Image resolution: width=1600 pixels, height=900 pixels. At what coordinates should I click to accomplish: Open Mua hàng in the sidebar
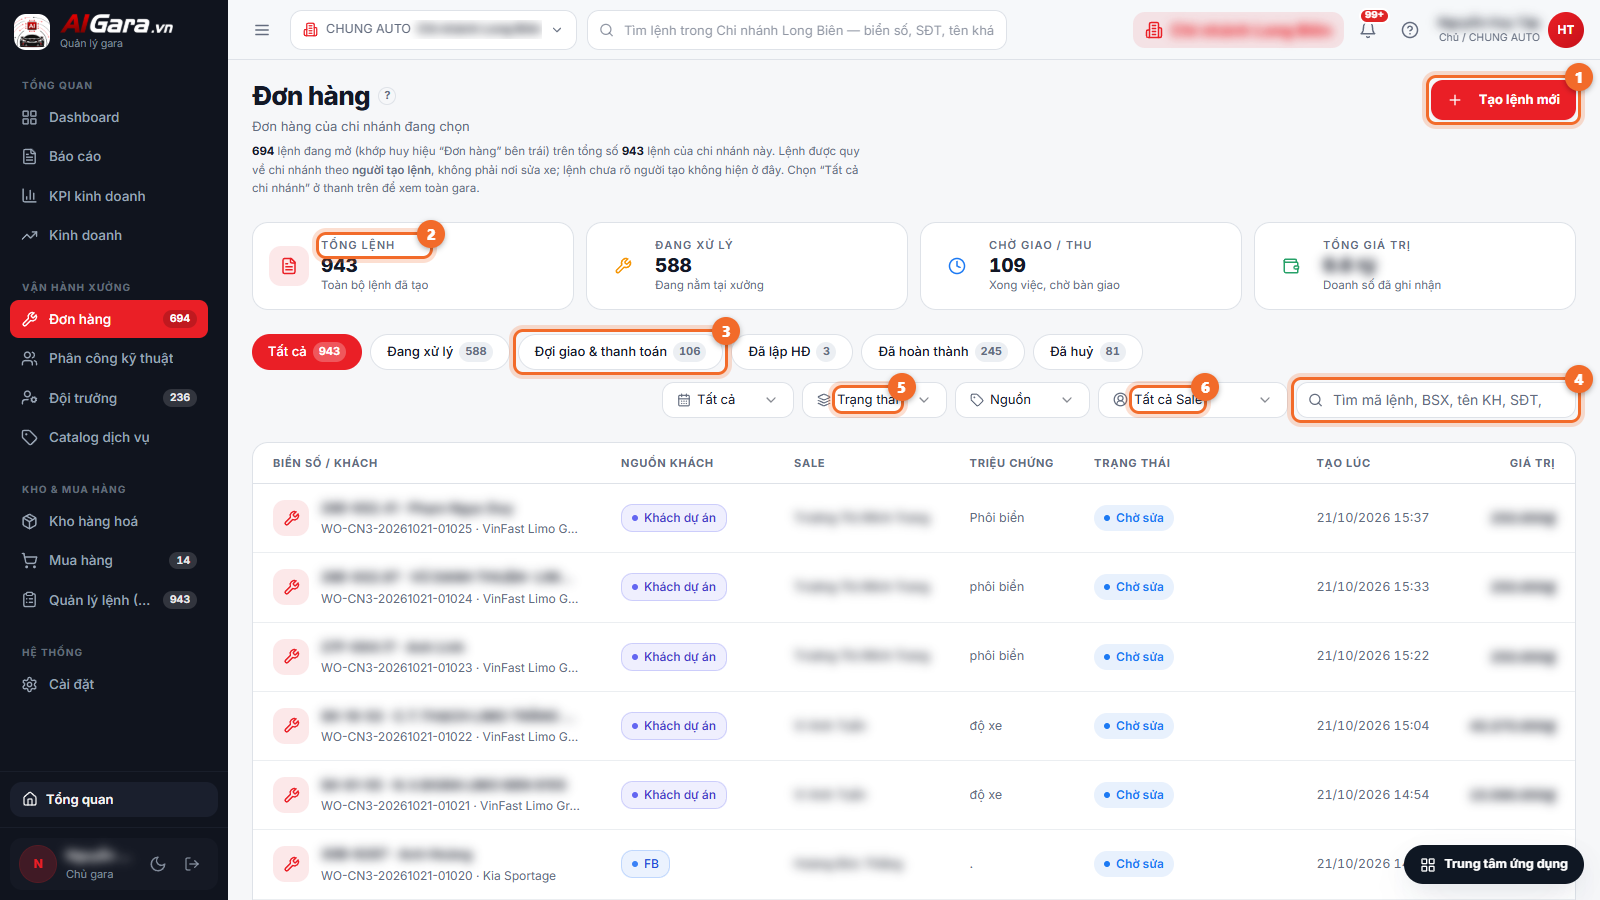(x=109, y=560)
